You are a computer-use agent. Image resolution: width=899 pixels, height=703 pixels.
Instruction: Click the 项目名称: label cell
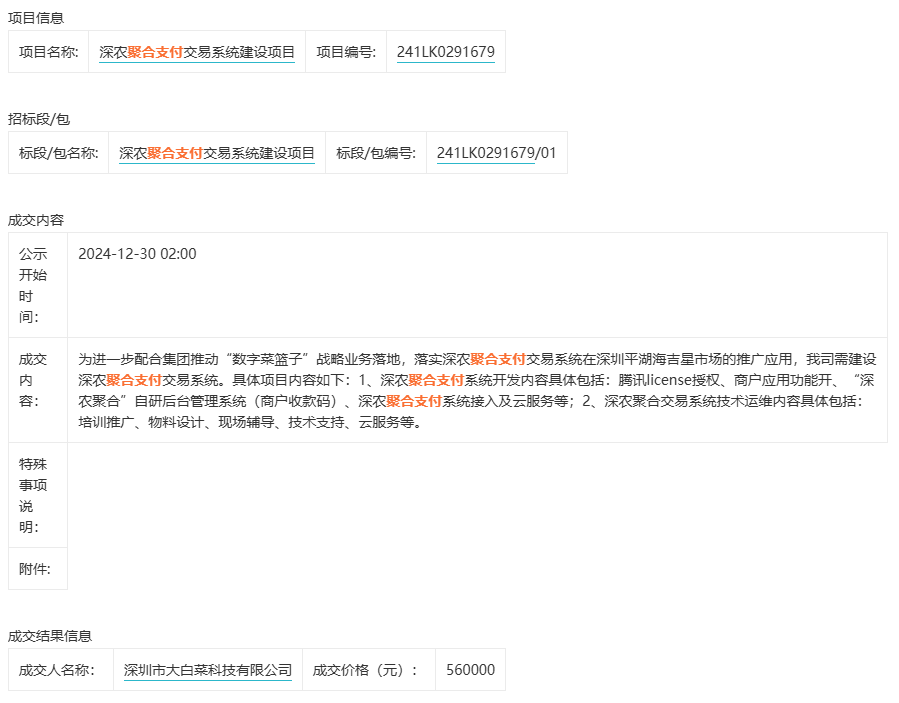(x=49, y=52)
